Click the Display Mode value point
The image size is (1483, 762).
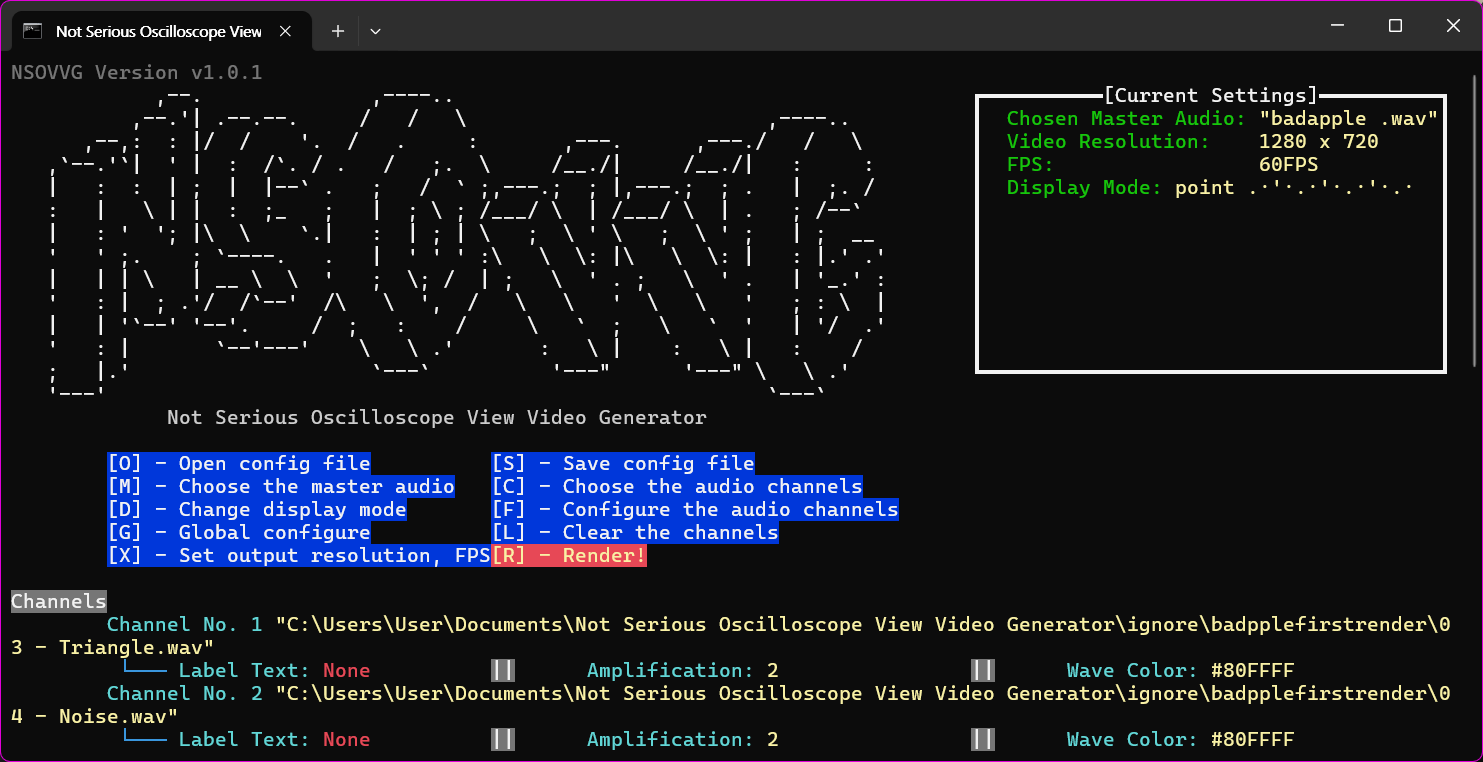[x=1205, y=188]
